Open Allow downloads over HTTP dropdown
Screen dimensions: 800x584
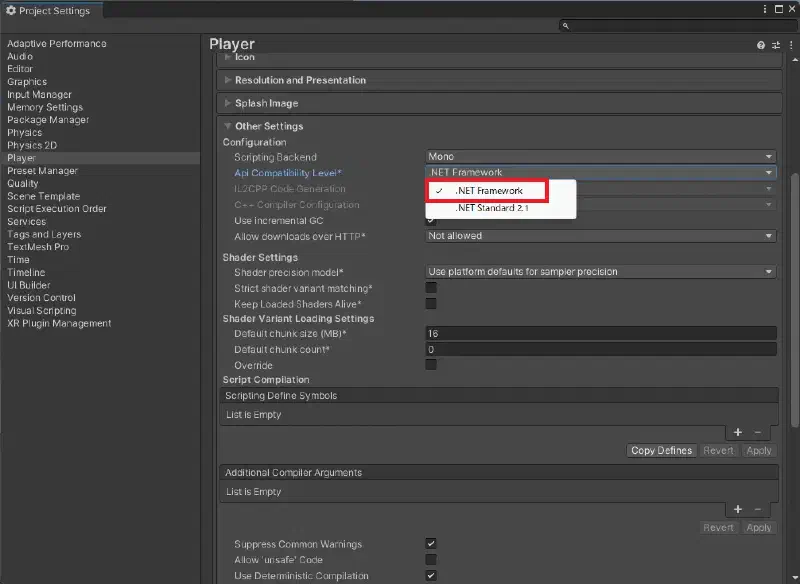click(601, 236)
